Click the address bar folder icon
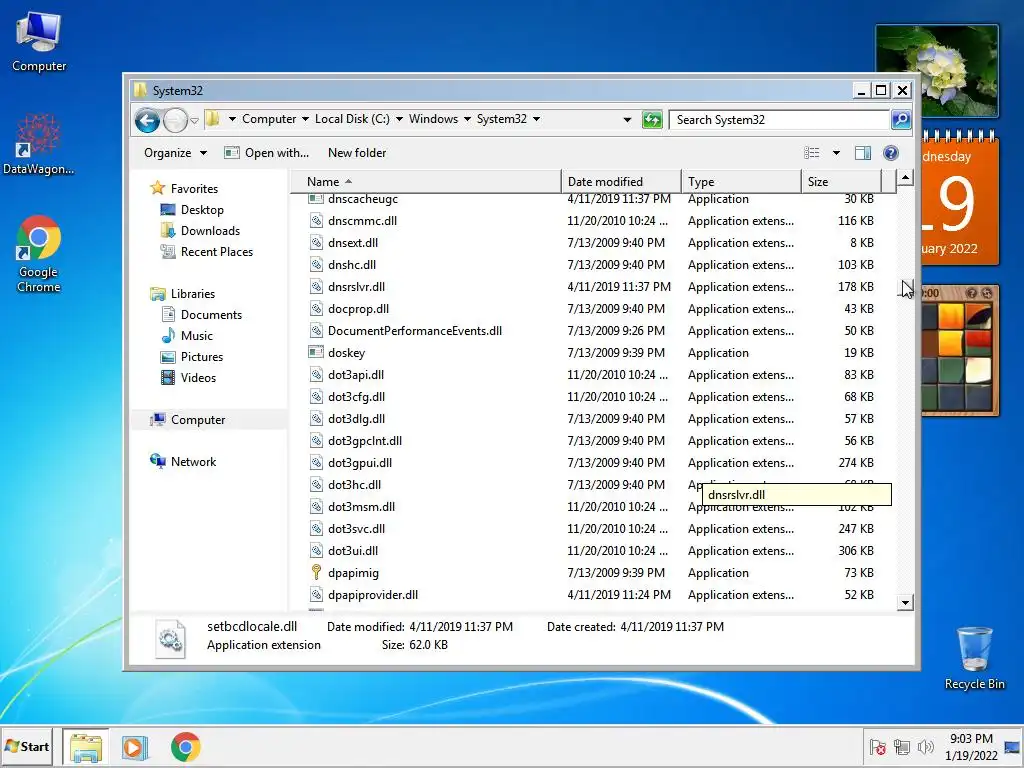This screenshot has width=1024, height=768. pos(212,119)
